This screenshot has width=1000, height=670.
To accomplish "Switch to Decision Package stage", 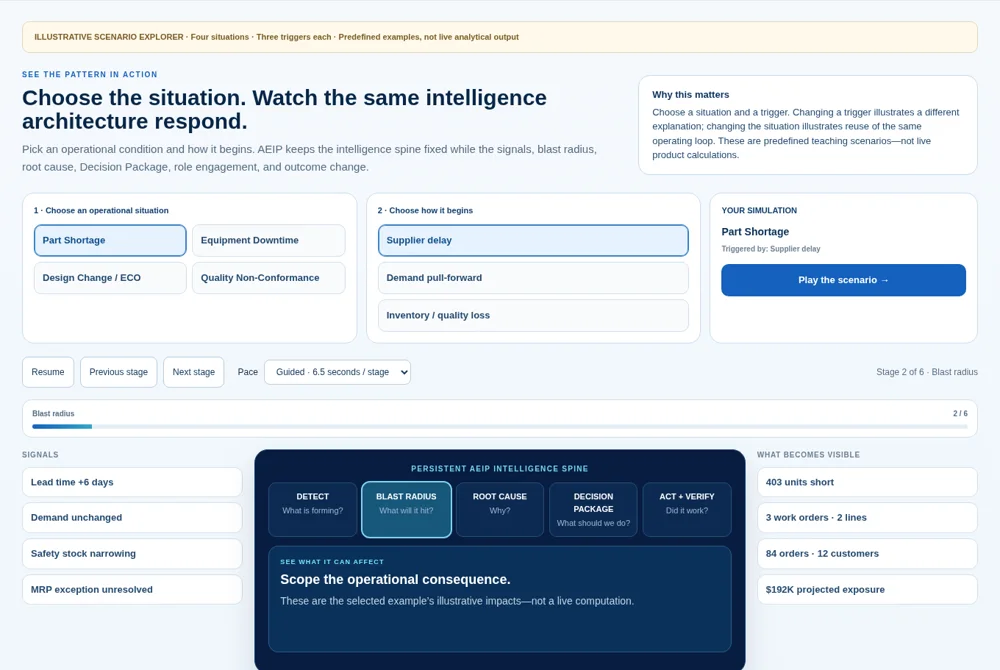I will [x=593, y=509].
